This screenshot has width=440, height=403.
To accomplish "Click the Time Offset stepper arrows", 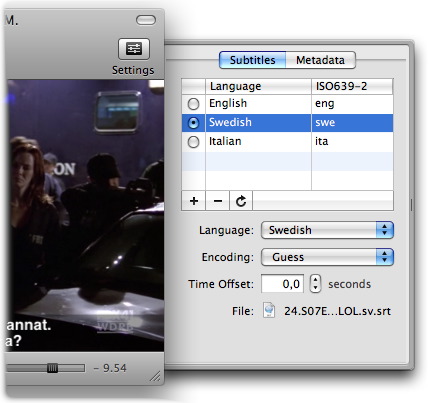I will (315, 284).
